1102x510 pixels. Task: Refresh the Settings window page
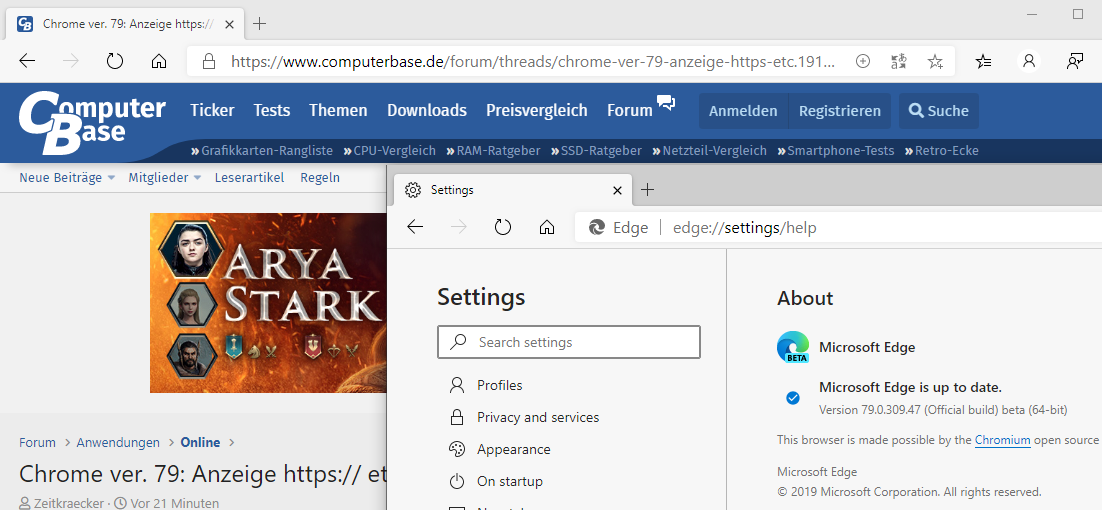coord(503,227)
